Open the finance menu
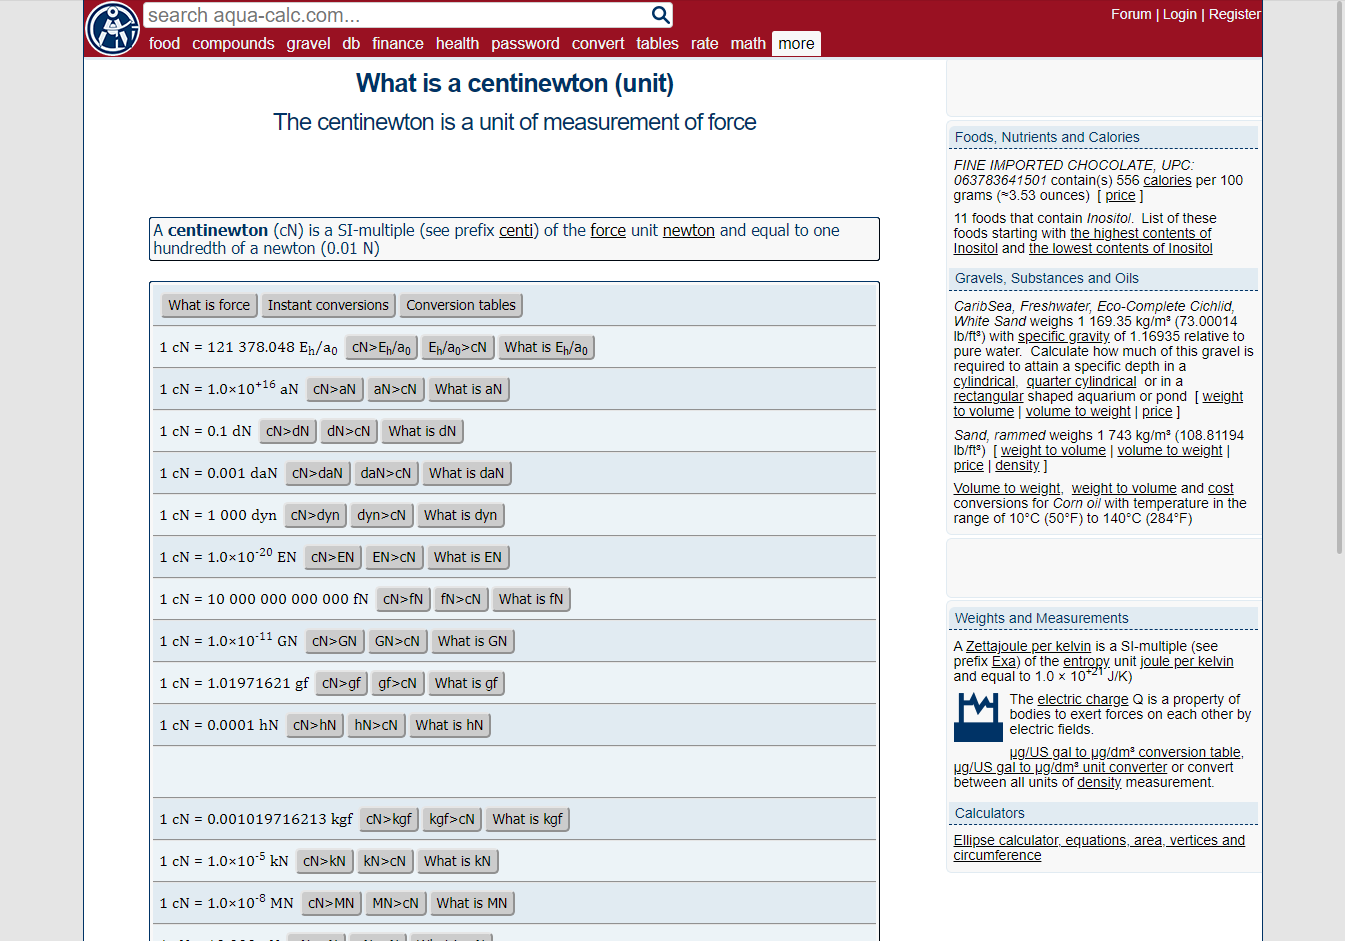The height and width of the screenshot is (941, 1345). pyautogui.click(x=398, y=44)
